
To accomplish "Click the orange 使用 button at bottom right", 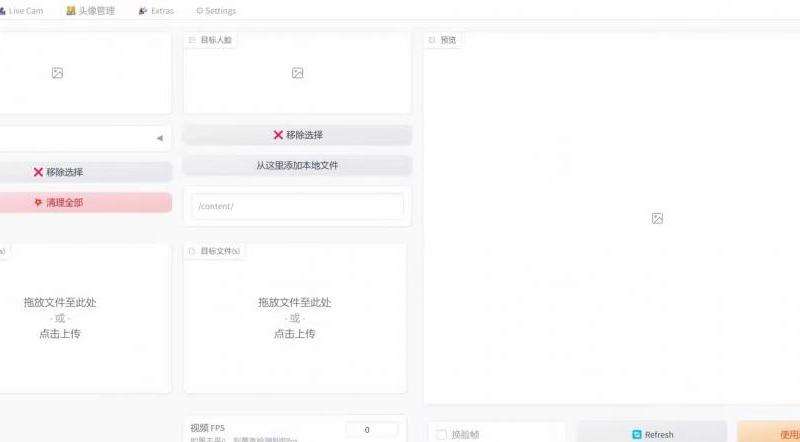I will 769,433.
